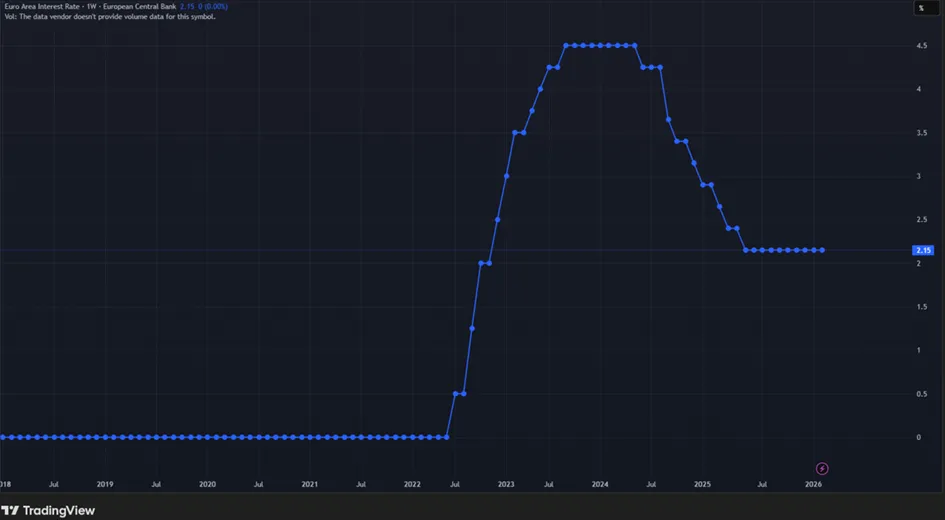945x520 pixels.
Task: Click the 4.5 price axis label
Action: click(921, 46)
